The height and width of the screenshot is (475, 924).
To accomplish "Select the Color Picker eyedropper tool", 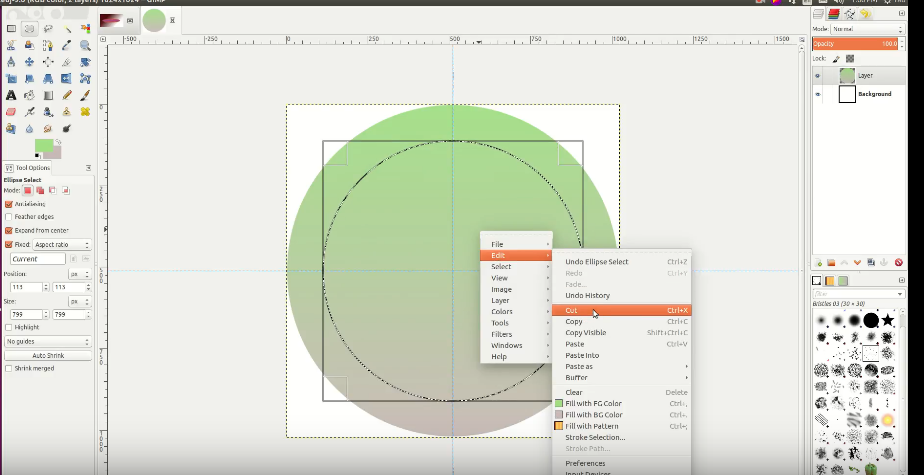I will tap(67, 45).
